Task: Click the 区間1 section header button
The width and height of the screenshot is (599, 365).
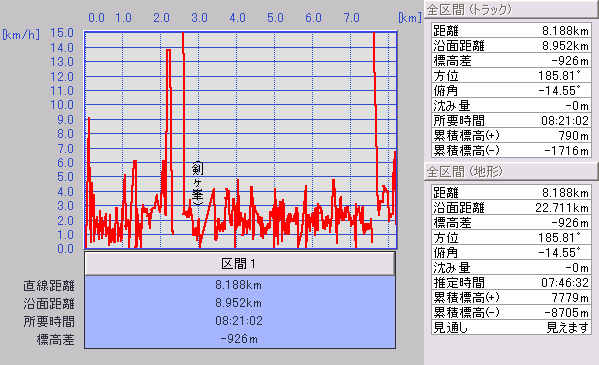Action: (240, 264)
